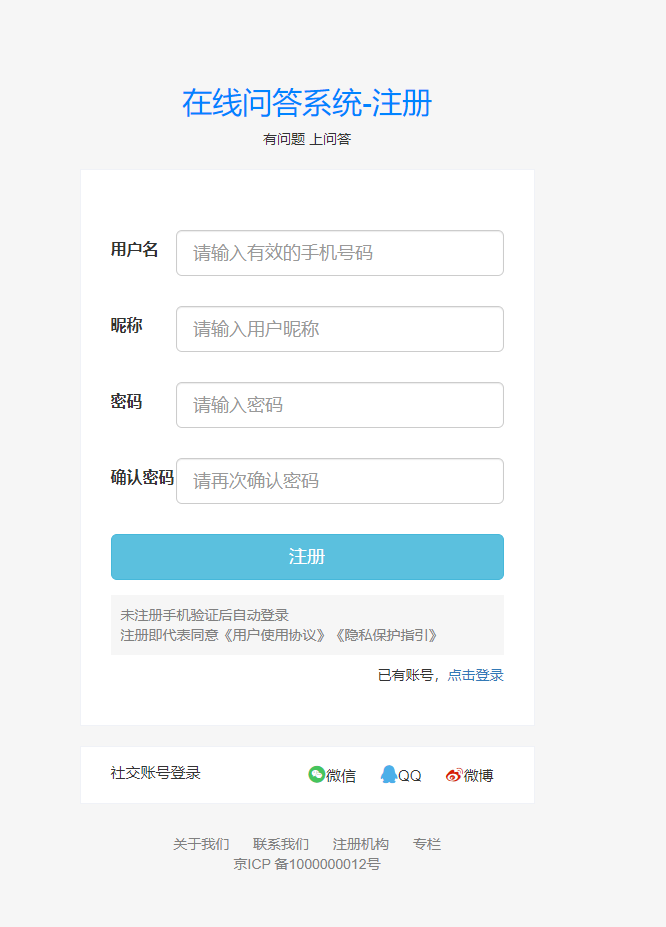The width and height of the screenshot is (666, 927).
Task: Click the QQ penguin icon
Action: click(388, 774)
